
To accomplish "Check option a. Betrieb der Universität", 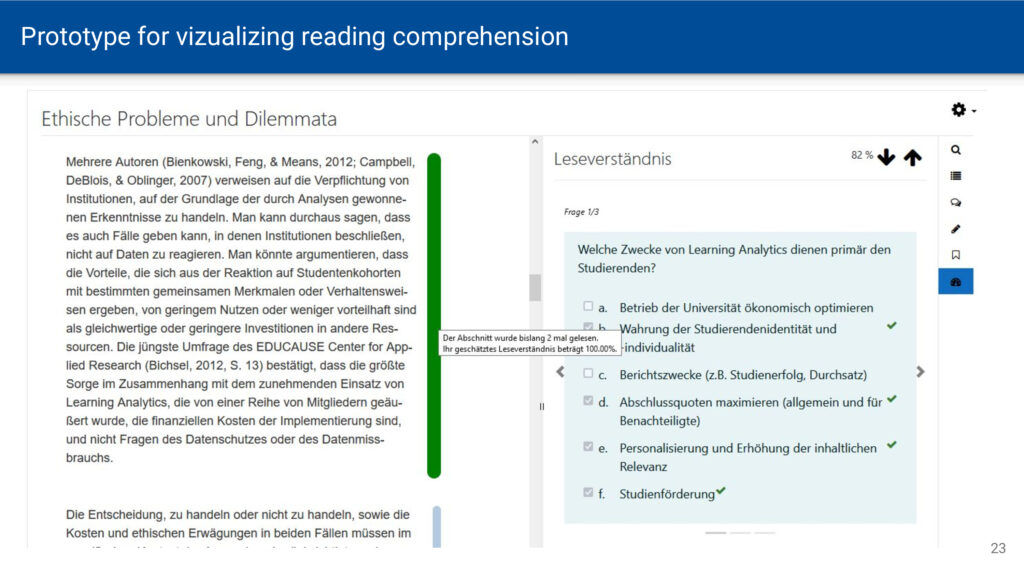I will coord(588,307).
